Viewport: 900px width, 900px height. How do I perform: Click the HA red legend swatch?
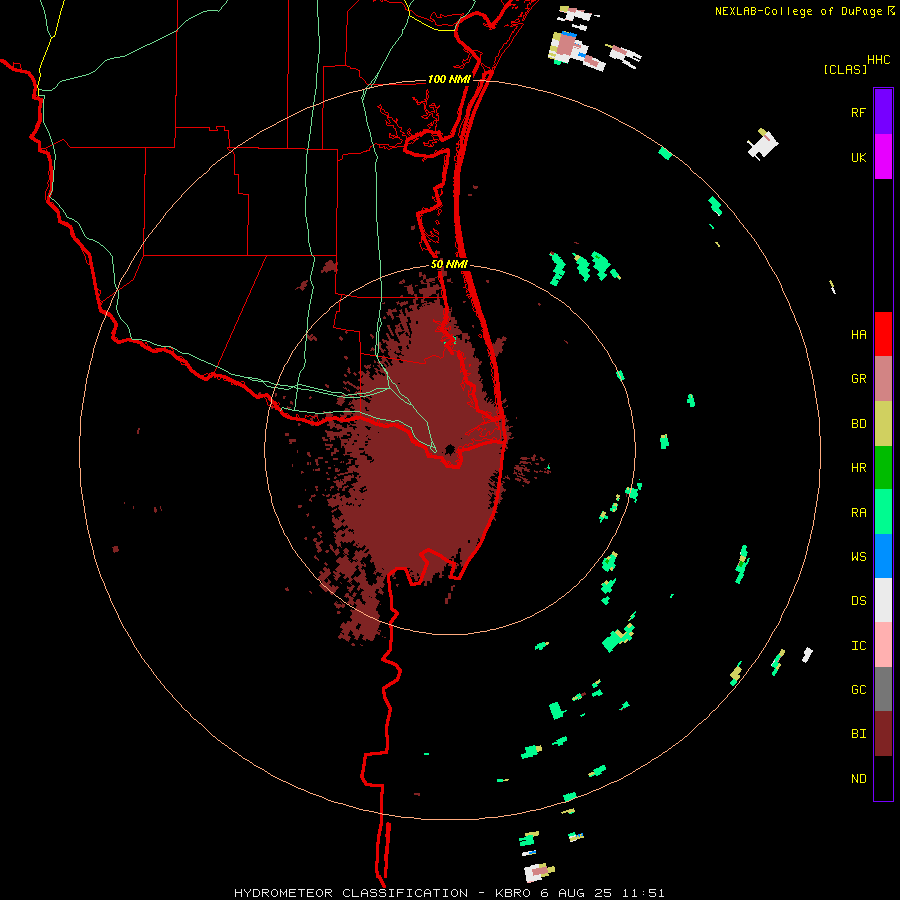click(883, 334)
